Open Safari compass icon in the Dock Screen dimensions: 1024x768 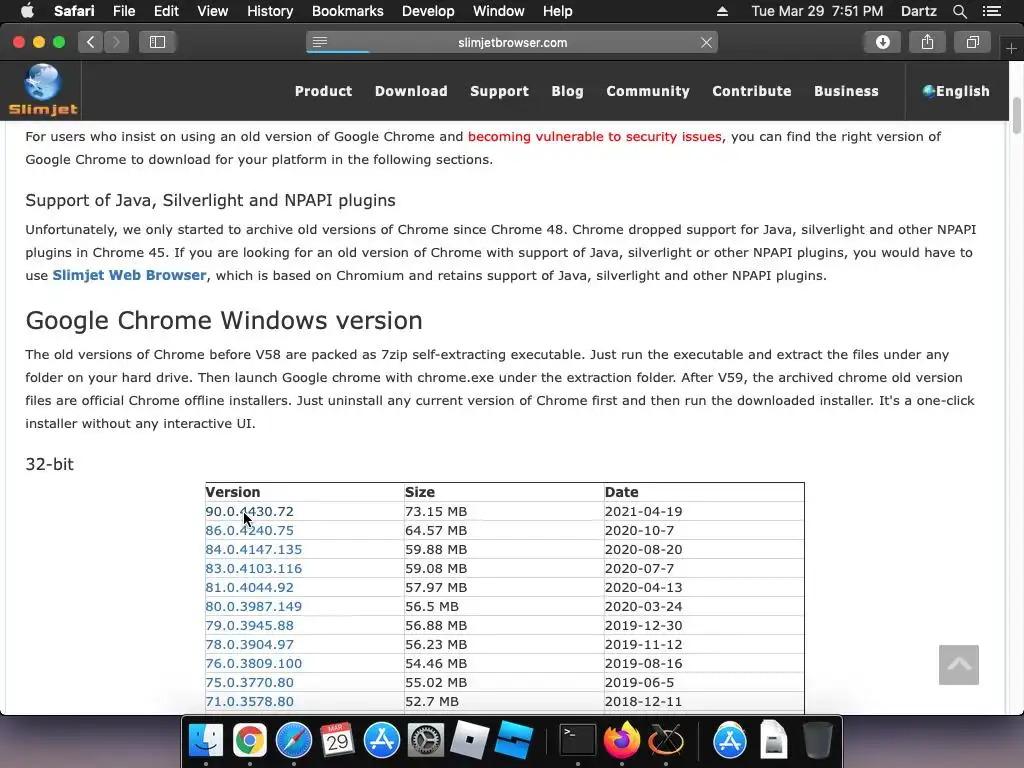[294, 741]
